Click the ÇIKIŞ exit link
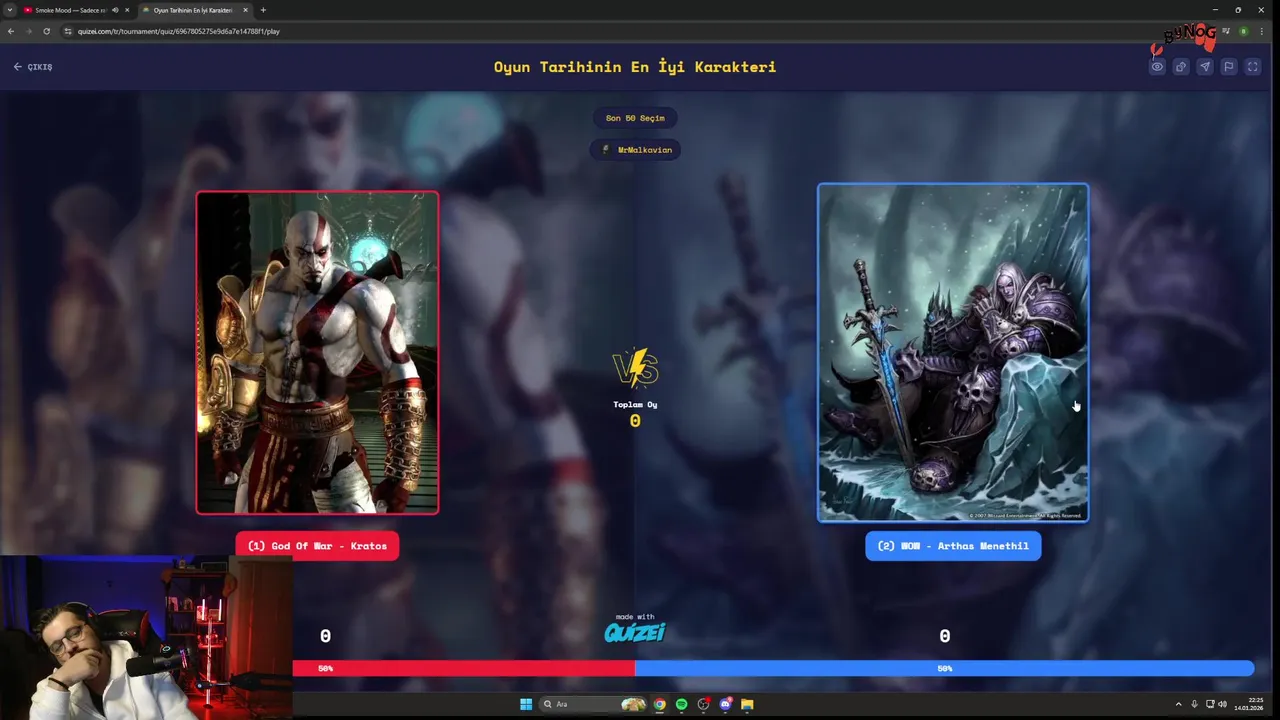The width and height of the screenshot is (1280, 720). pyautogui.click(x=33, y=67)
